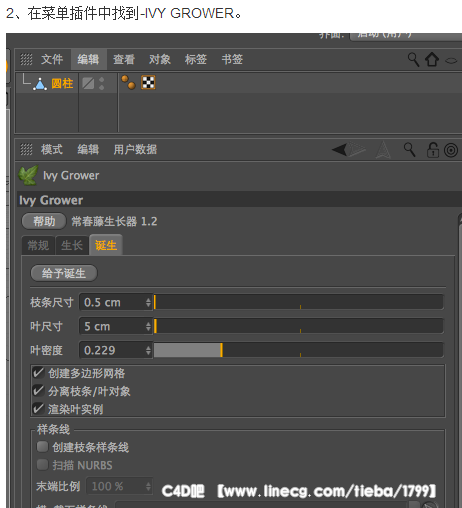The image size is (462, 508).
Task: Click the 末端比例 100 % field
Action: coord(119,486)
